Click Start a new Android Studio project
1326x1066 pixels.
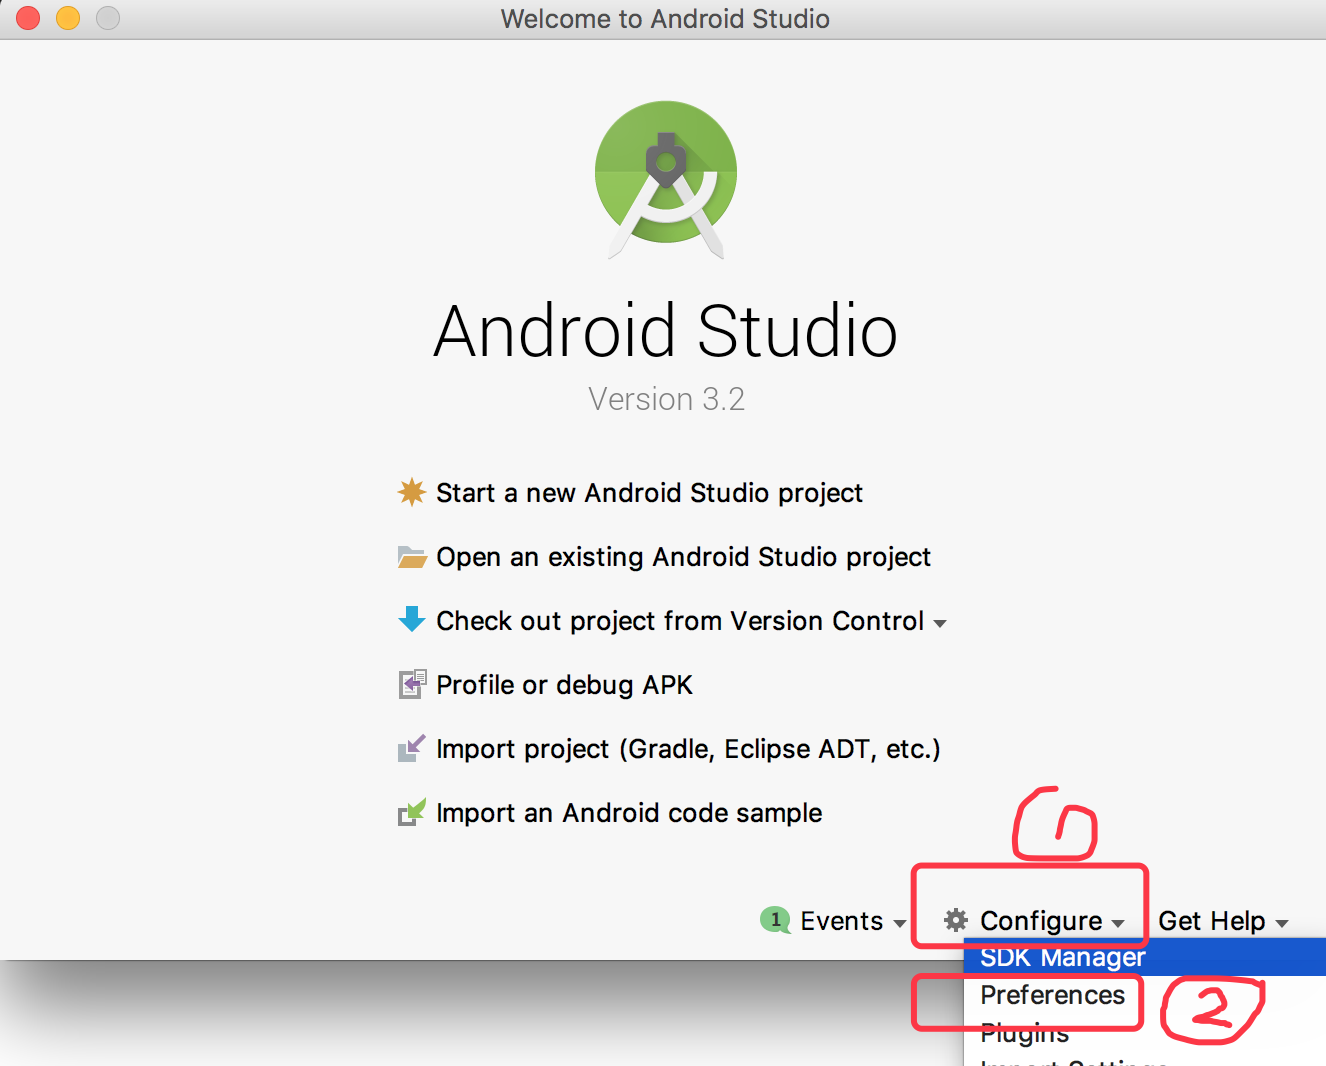[x=649, y=492]
